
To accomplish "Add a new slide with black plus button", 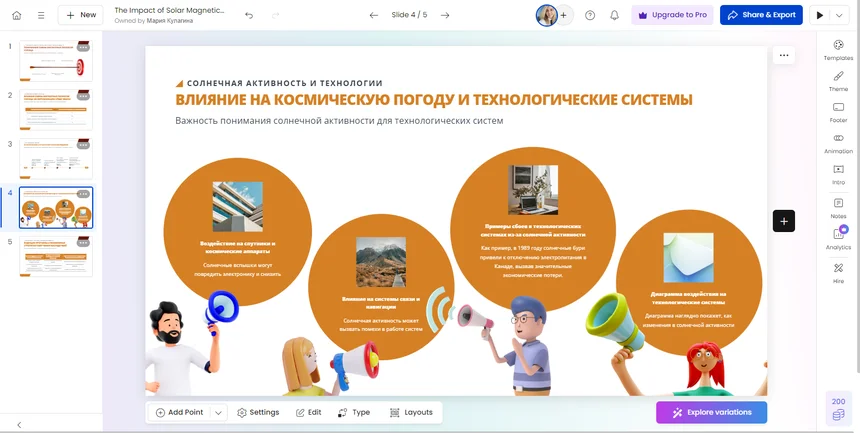I will pyautogui.click(x=784, y=221).
